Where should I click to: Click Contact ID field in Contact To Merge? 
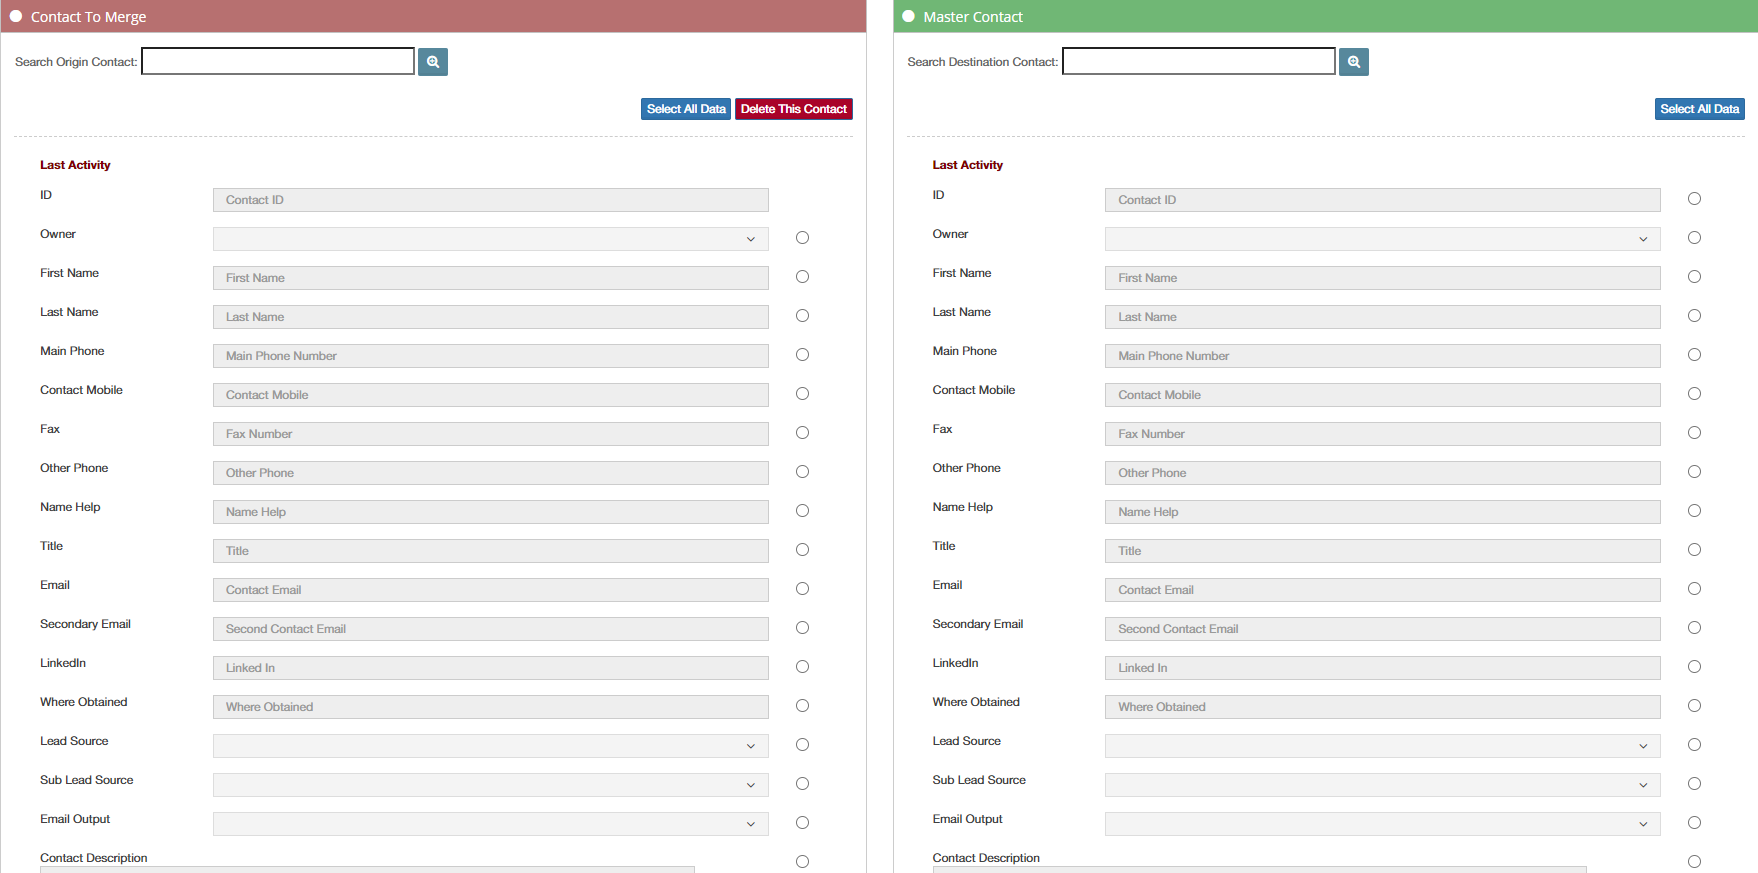[x=490, y=200]
